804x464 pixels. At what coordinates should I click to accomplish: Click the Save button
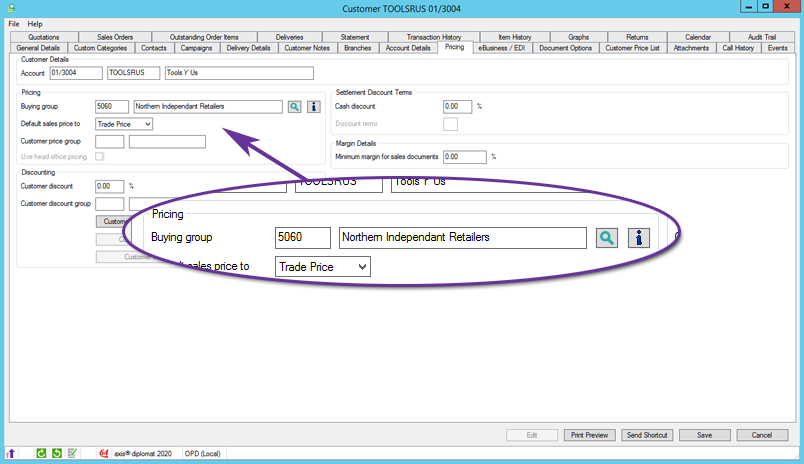(x=705, y=435)
